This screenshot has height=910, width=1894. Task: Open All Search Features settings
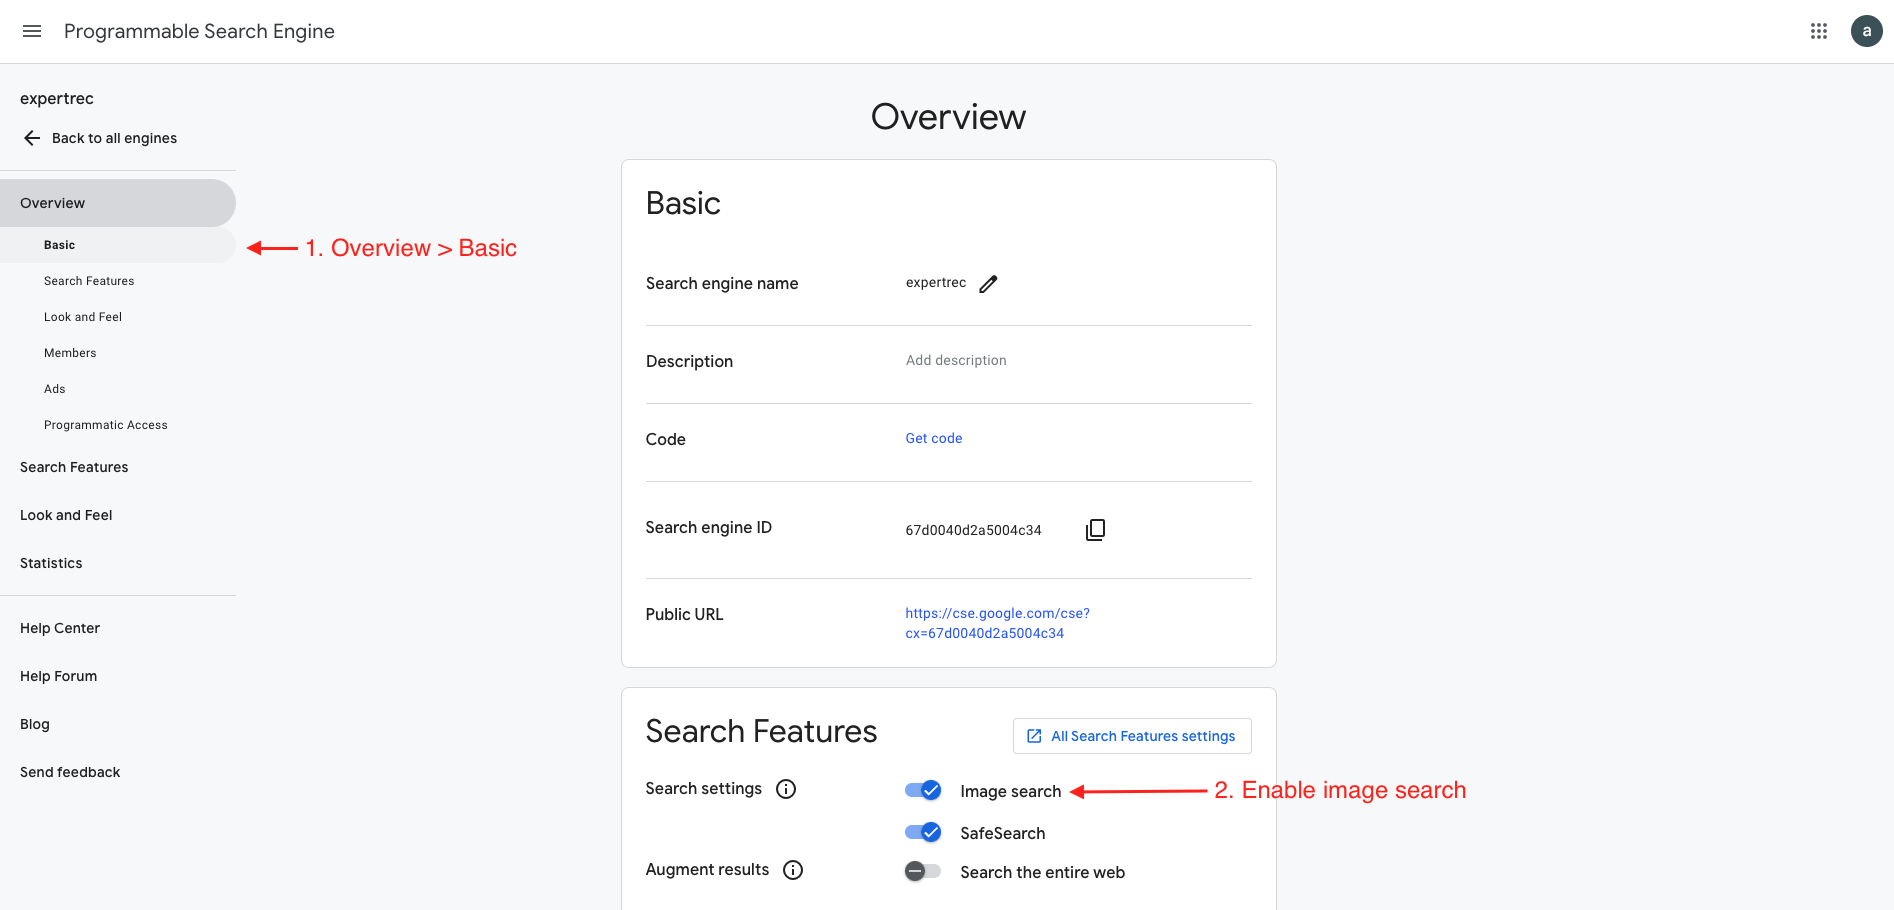tap(1131, 736)
